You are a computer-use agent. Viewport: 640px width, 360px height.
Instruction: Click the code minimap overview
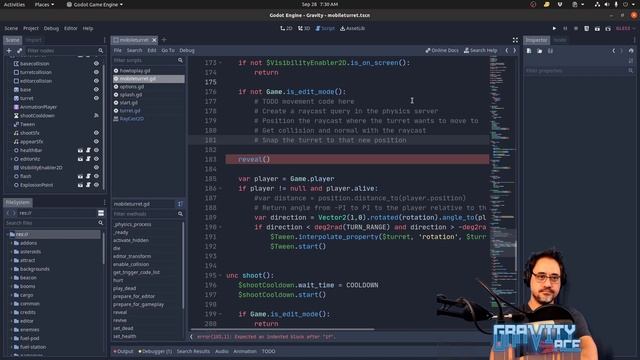(503, 192)
